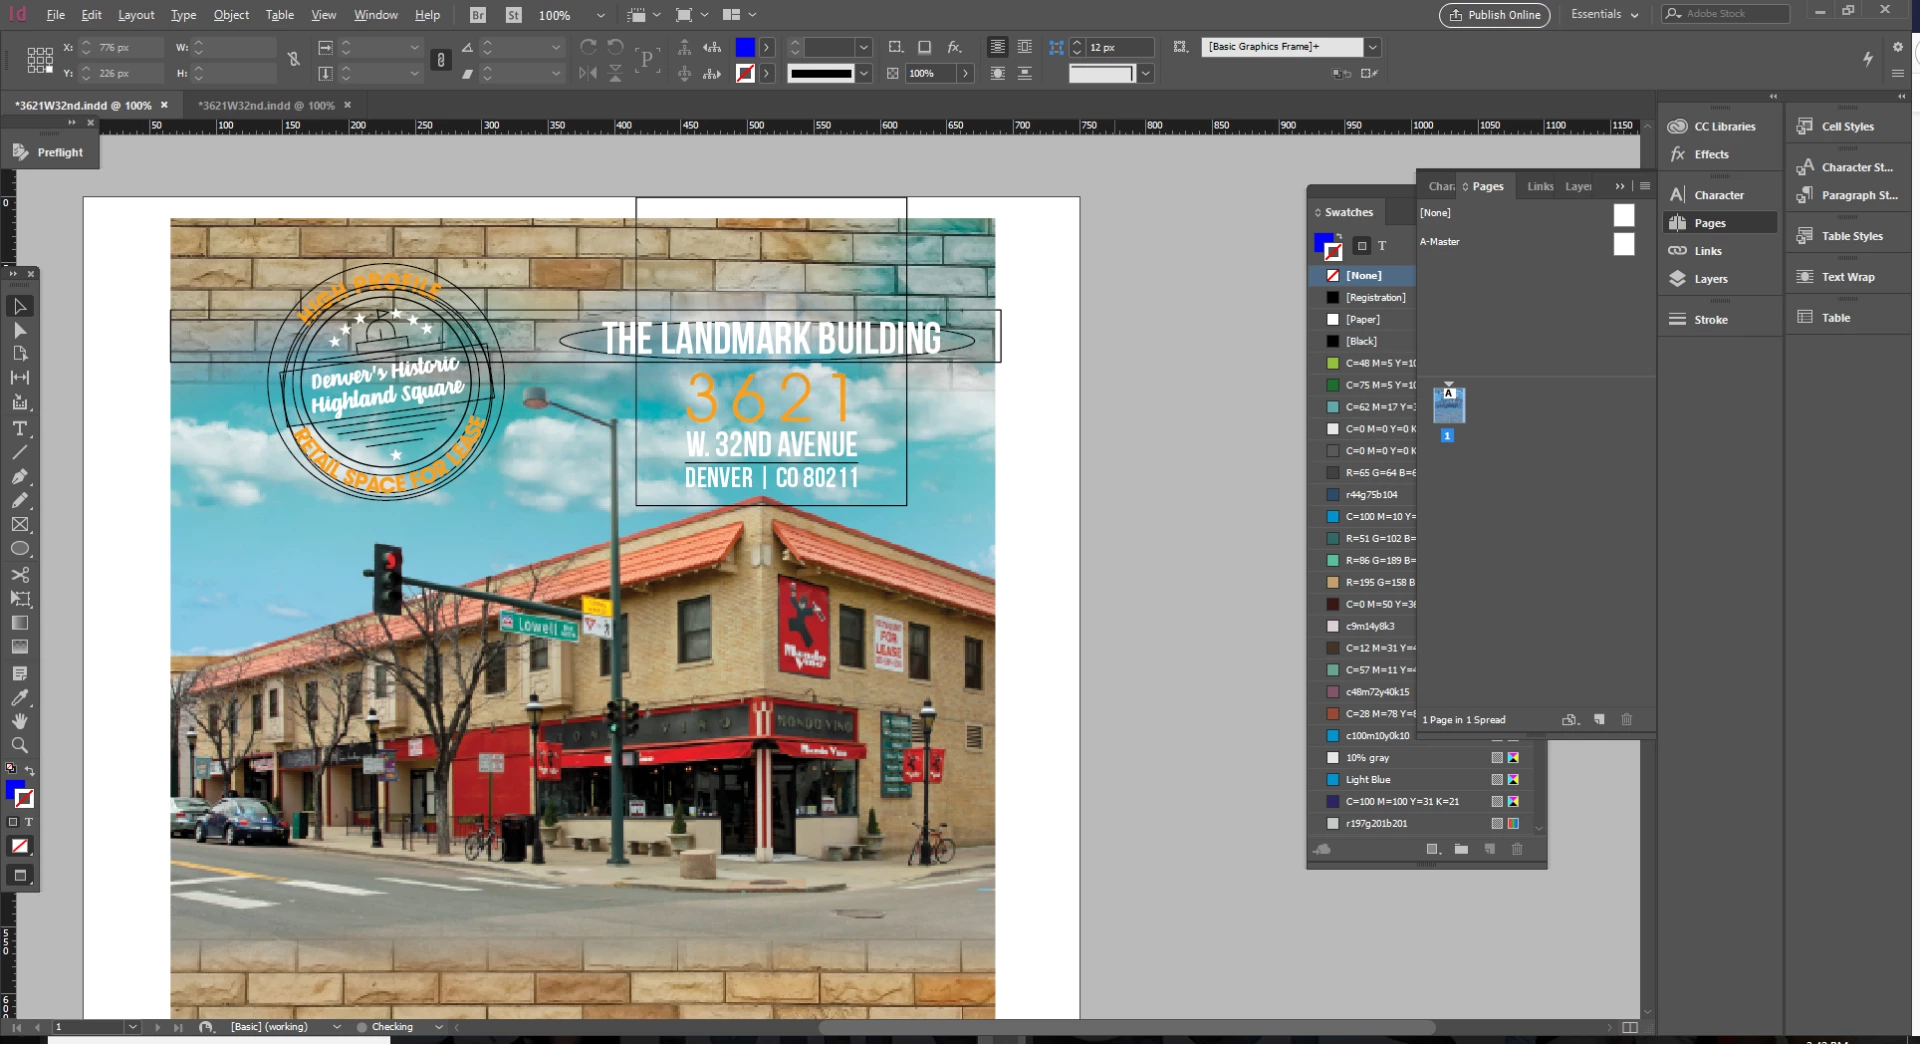
Task: Click the Direct Selection tool
Action: (20, 331)
